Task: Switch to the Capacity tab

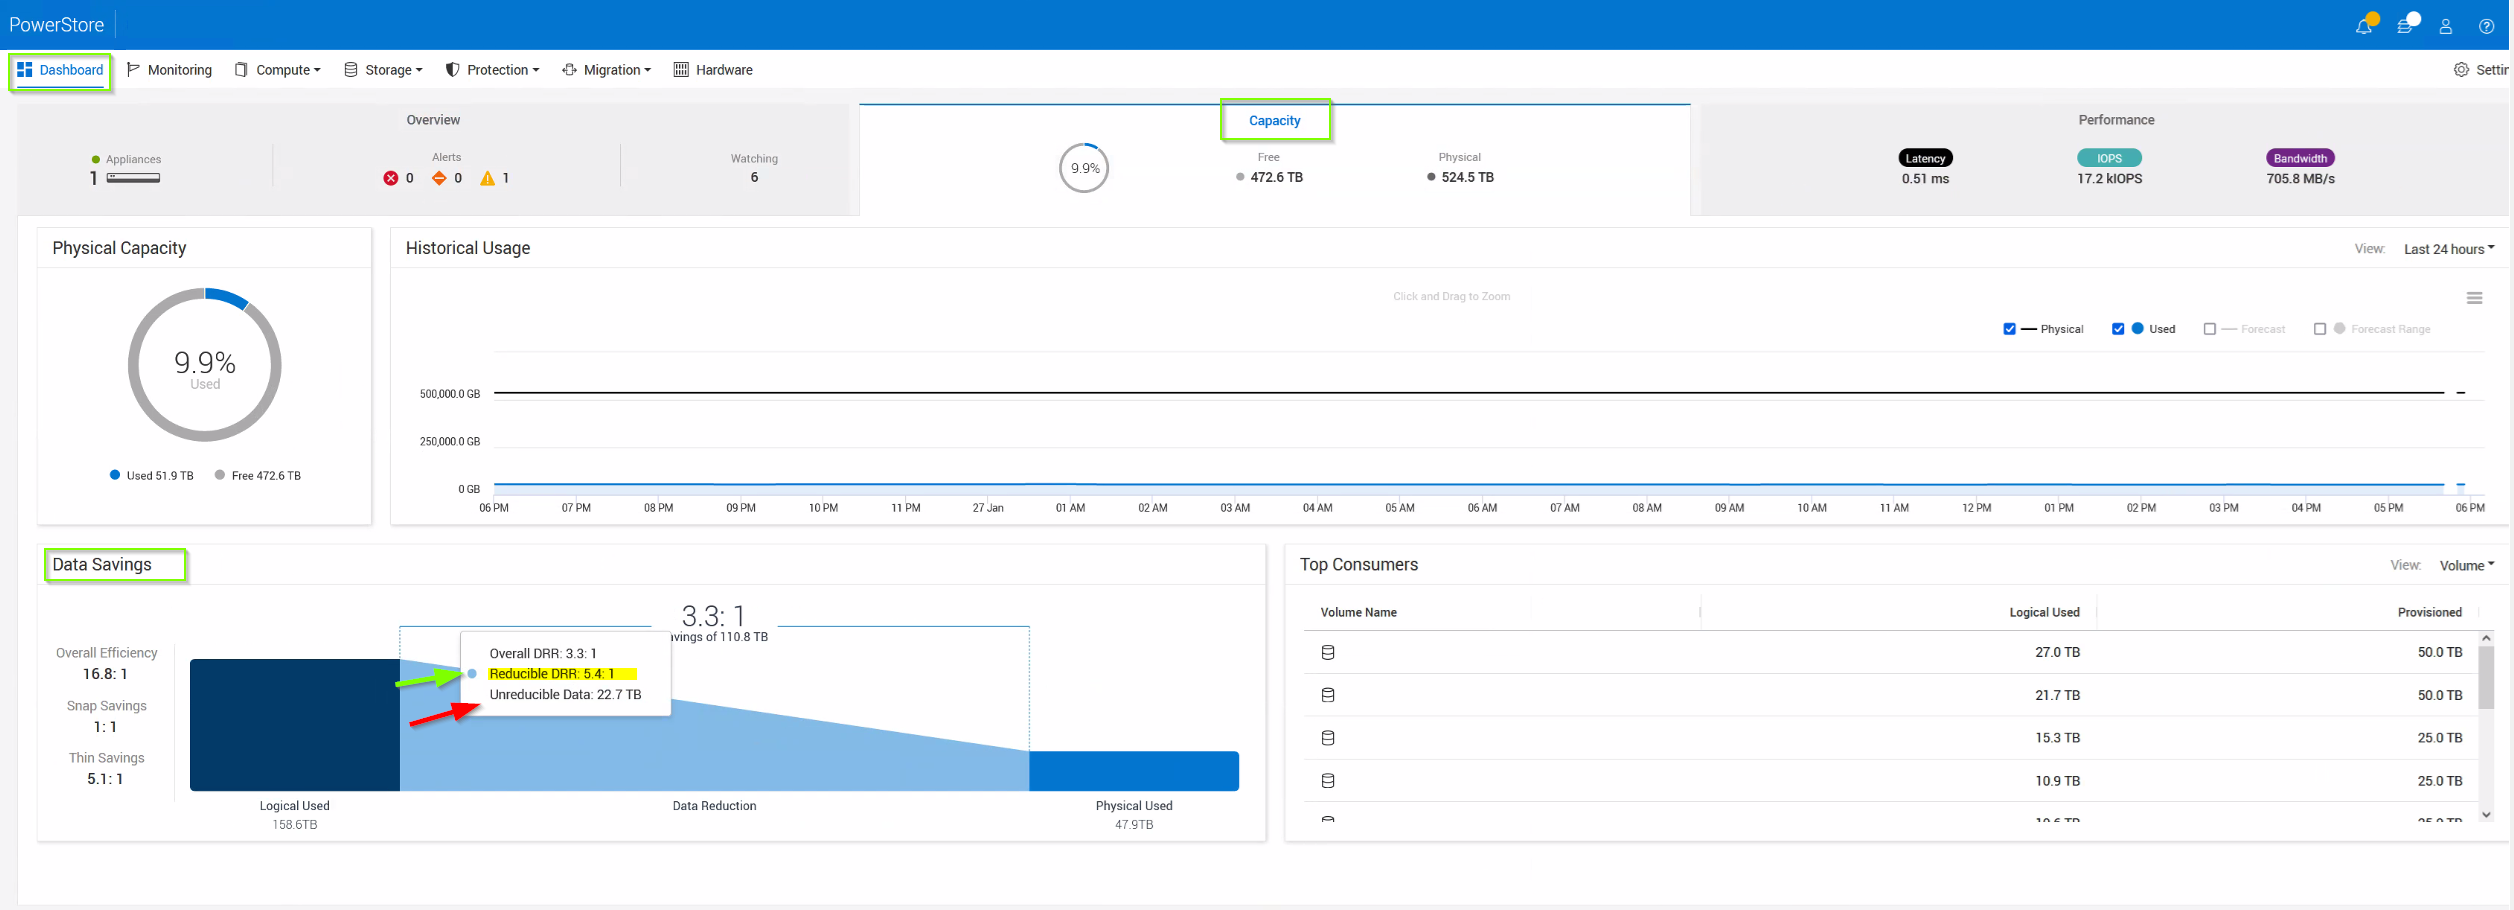Action: pos(1275,120)
